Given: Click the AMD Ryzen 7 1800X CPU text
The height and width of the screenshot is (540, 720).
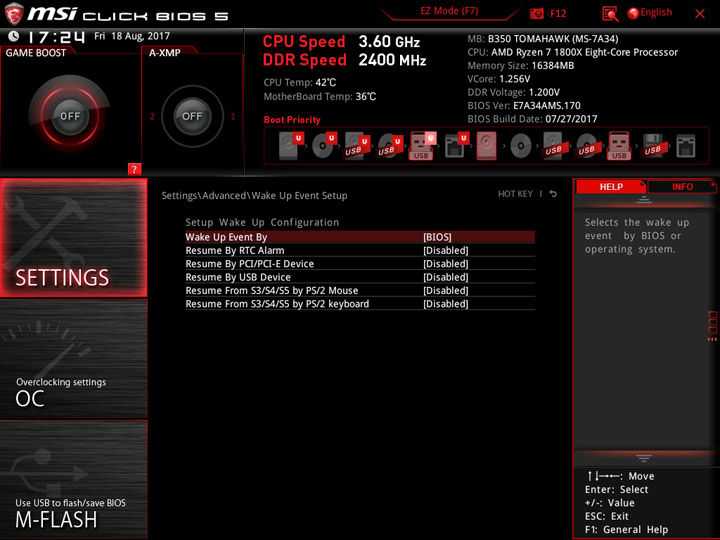Looking at the screenshot, I should [x=573, y=52].
